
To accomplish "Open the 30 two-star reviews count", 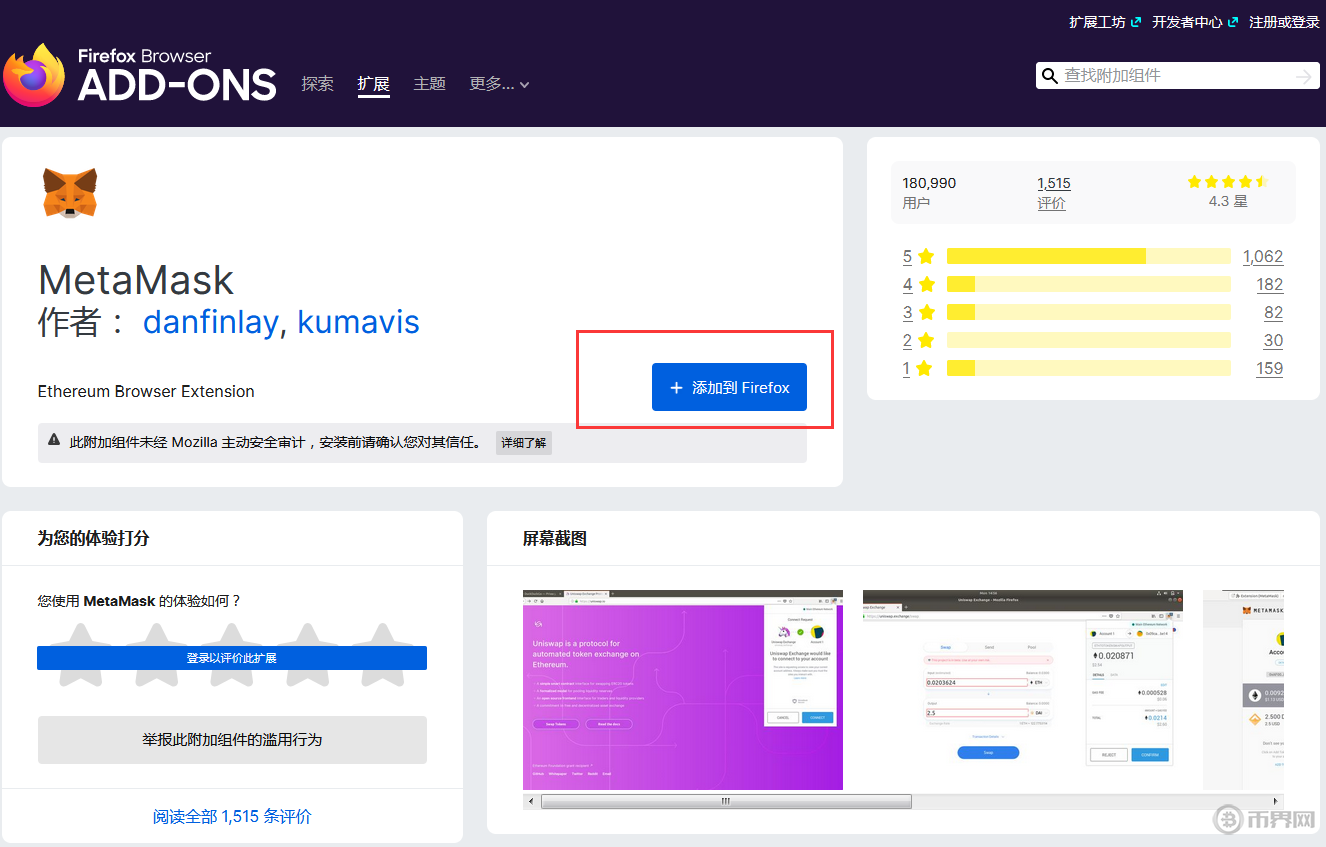I will pos(1273,341).
